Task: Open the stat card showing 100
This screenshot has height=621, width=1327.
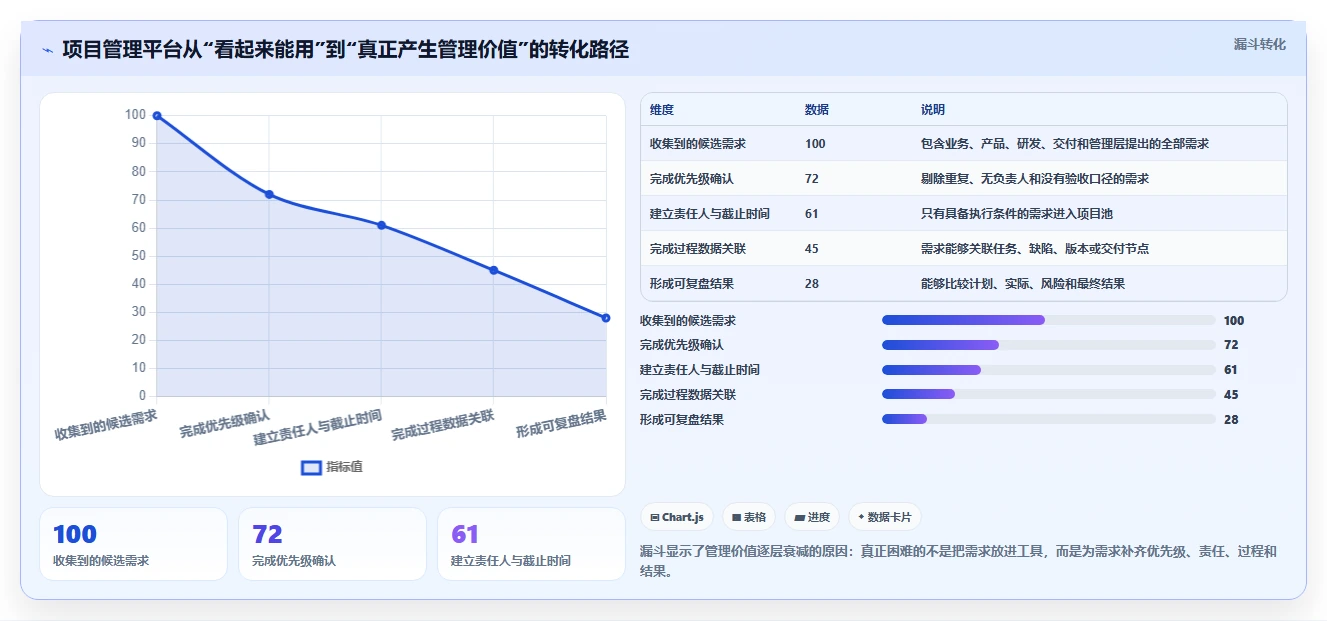Action: coord(133,544)
